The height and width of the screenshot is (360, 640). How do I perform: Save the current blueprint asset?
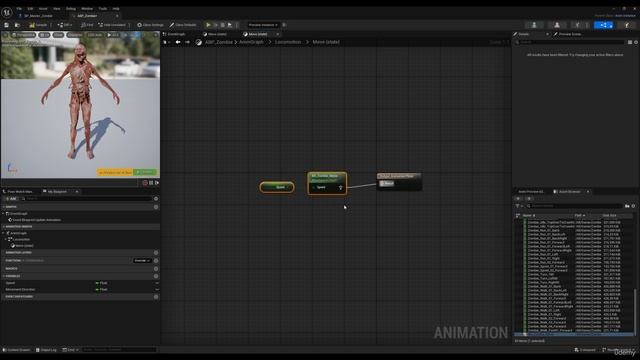(x=7, y=25)
